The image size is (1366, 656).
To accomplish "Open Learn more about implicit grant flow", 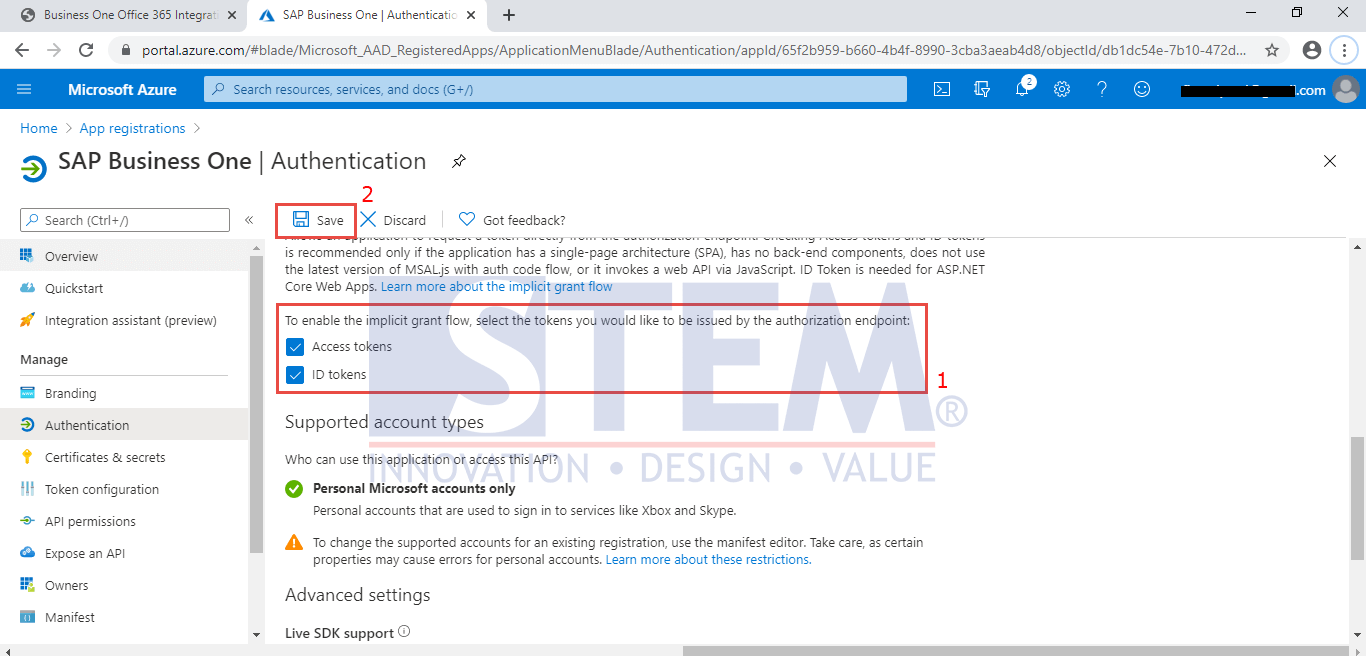I will pos(497,287).
